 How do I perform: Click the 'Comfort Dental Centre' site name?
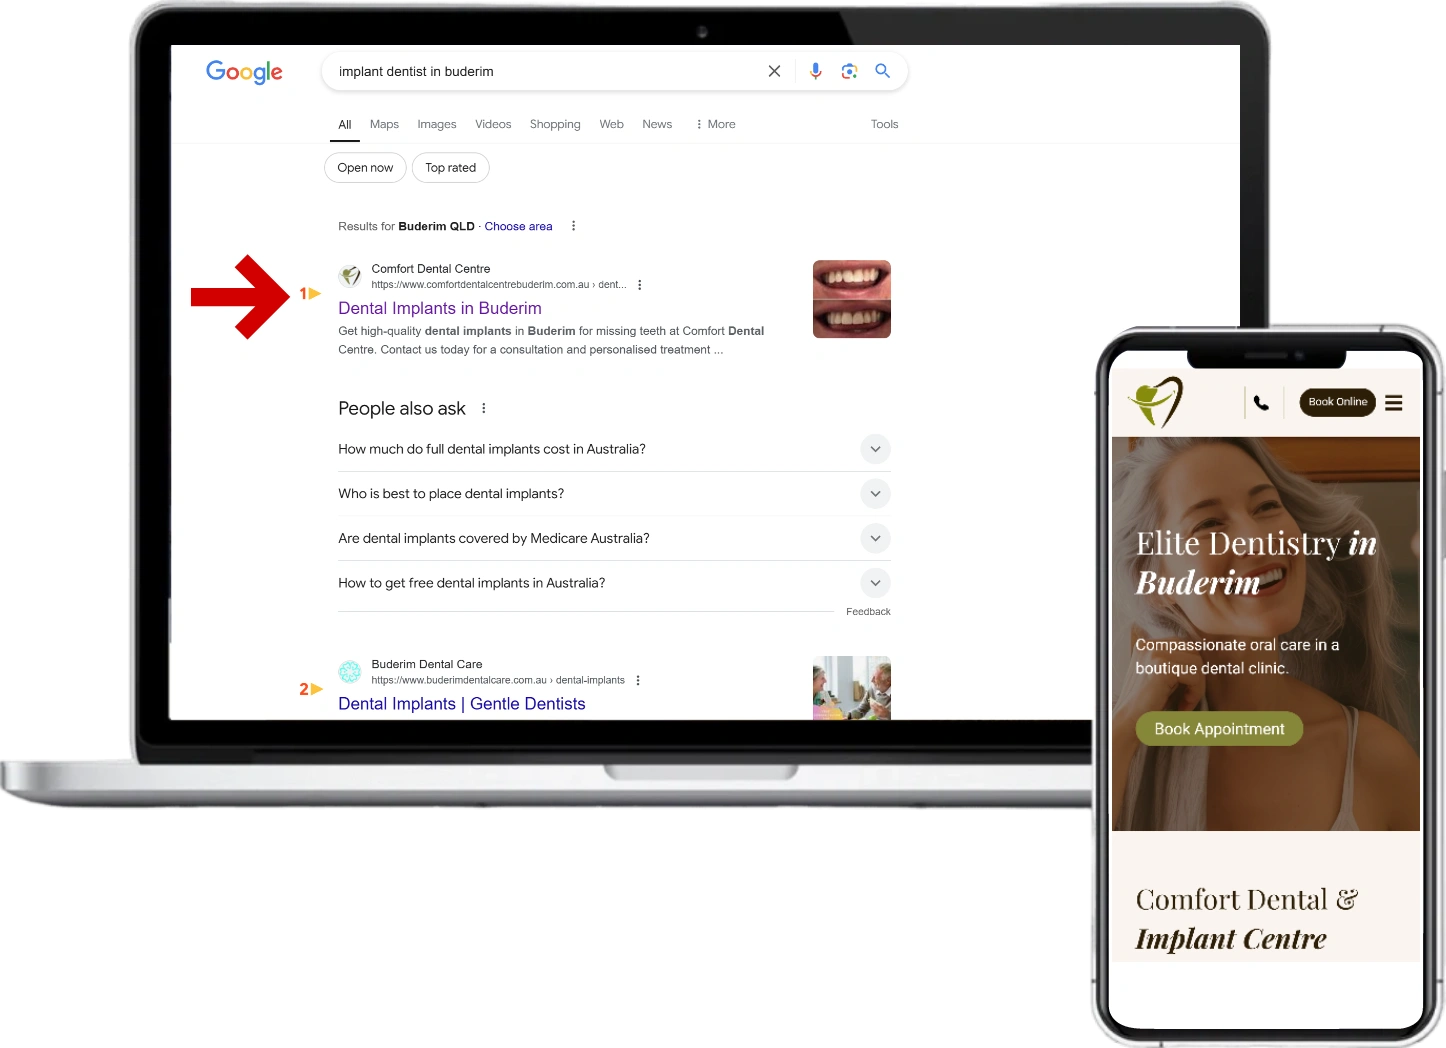point(431,269)
